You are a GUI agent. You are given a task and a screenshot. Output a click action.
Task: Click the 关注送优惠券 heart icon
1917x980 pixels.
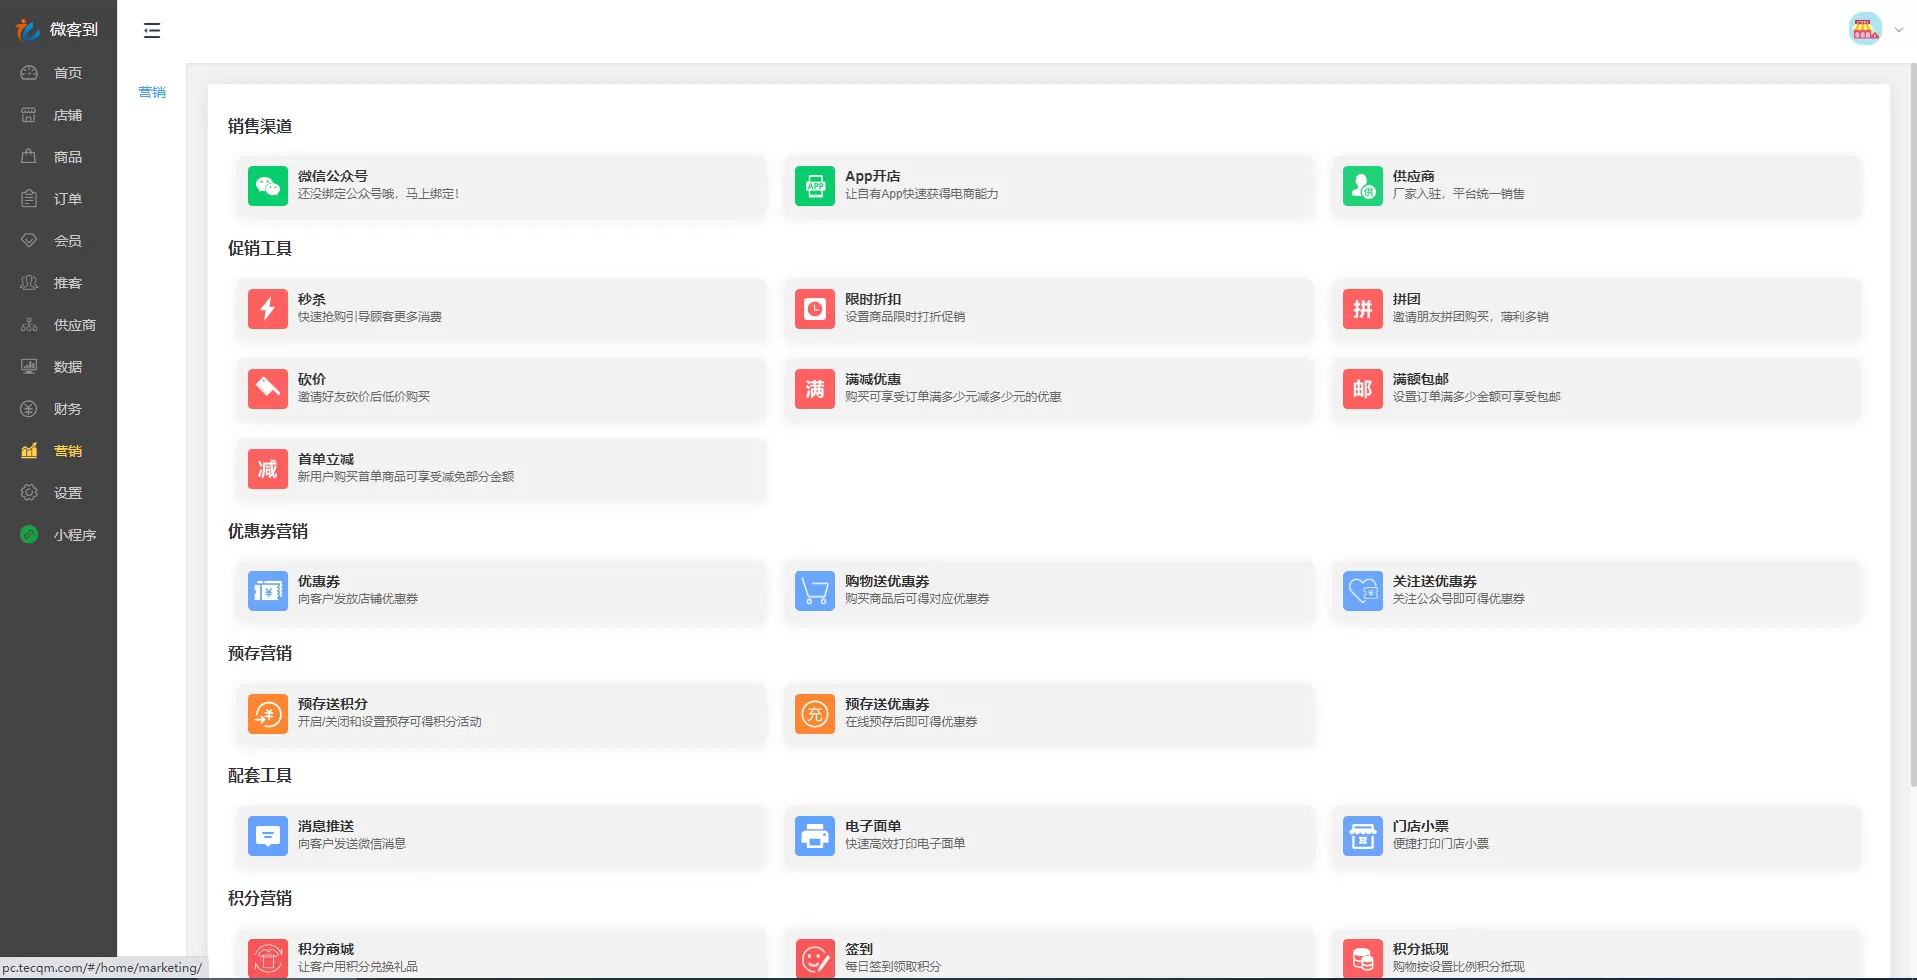pos(1363,591)
